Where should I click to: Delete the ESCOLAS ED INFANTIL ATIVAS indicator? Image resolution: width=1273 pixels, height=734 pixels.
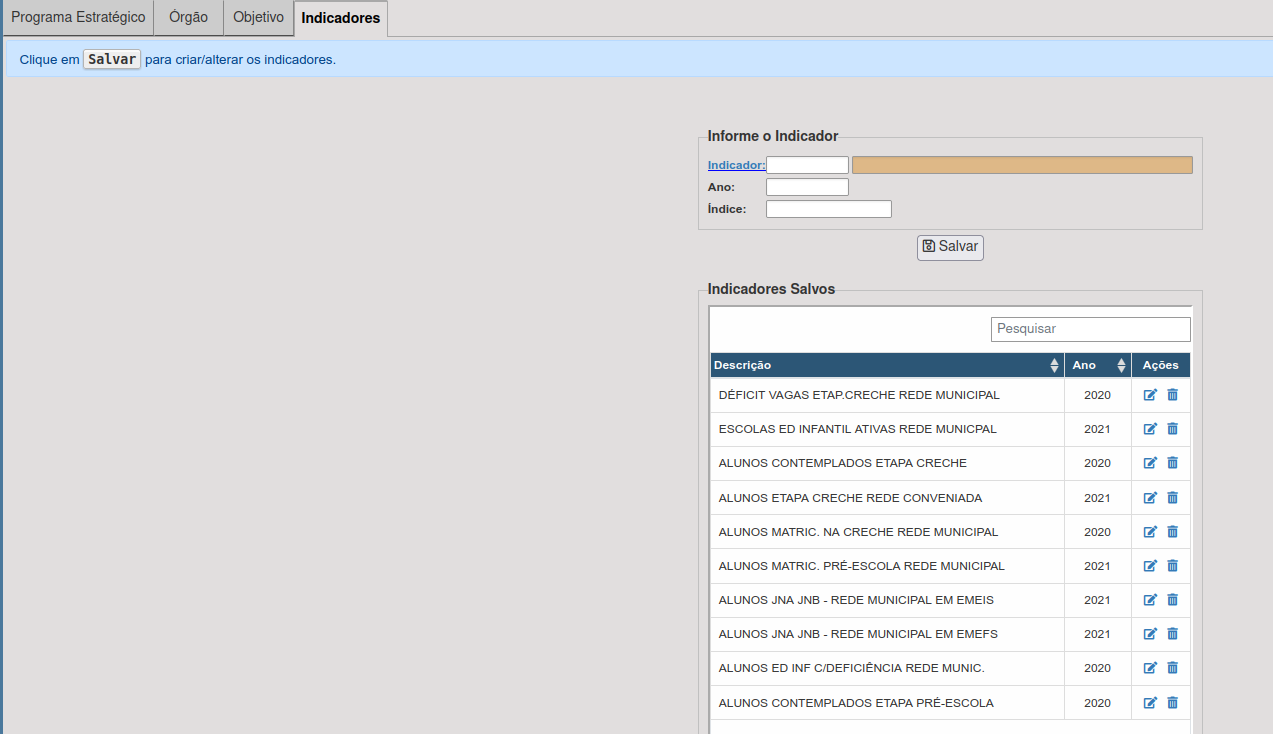(x=1172, y=429)
